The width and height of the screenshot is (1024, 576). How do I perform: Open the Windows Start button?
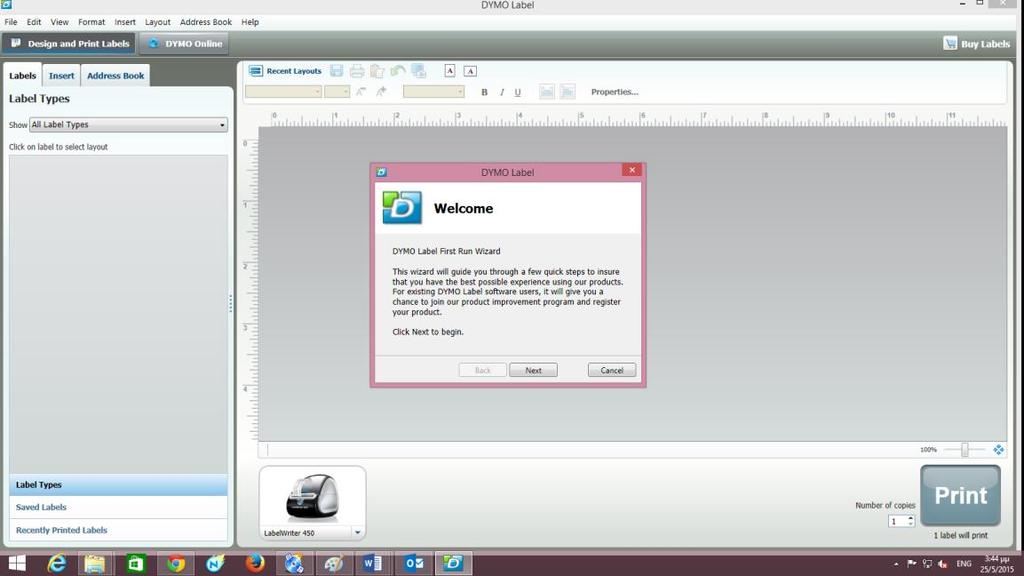click(x=17, y=563)
